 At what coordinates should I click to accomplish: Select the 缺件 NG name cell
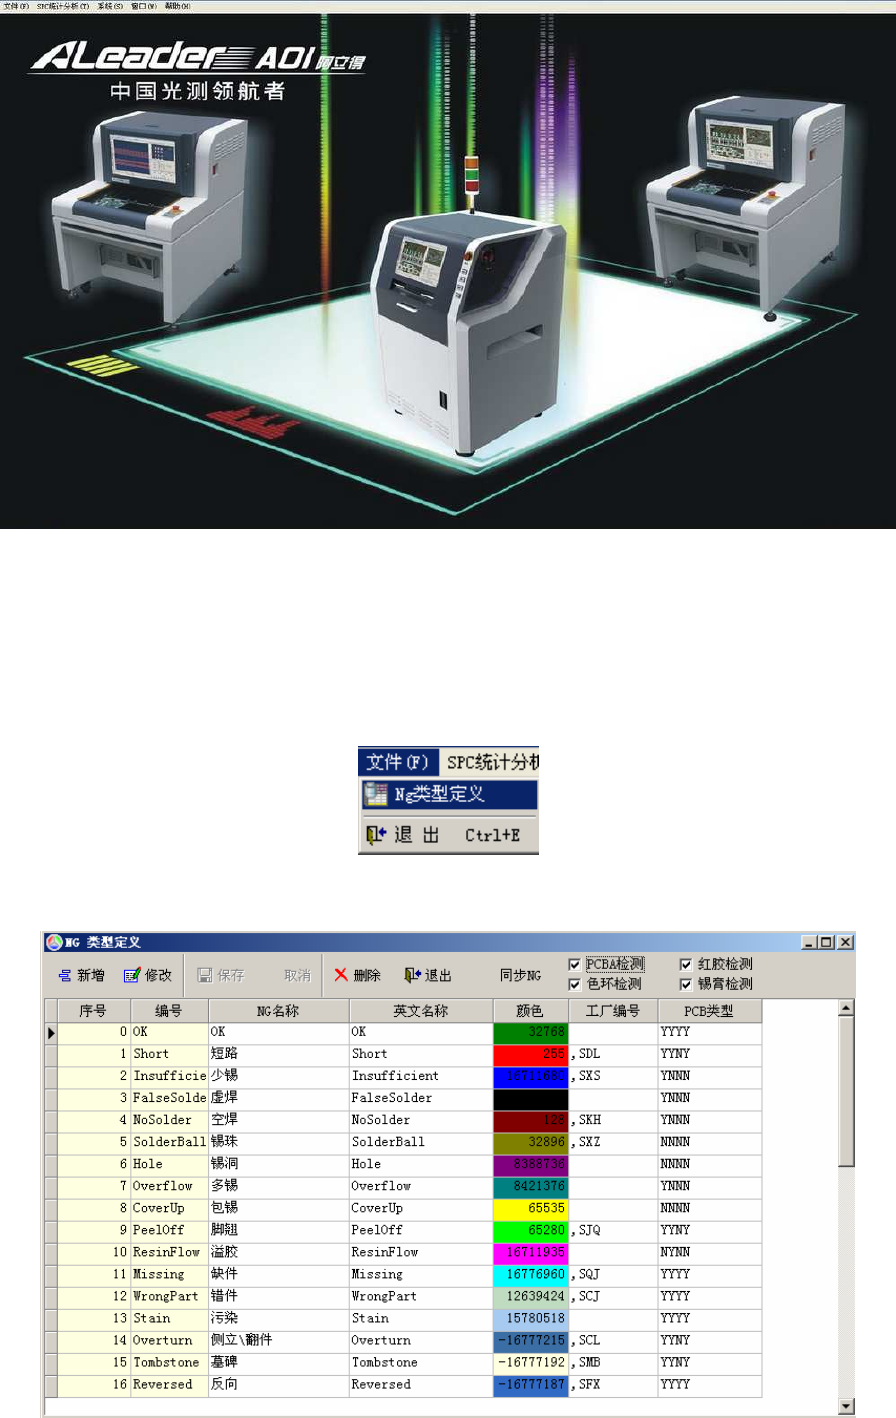[279, 1274]
